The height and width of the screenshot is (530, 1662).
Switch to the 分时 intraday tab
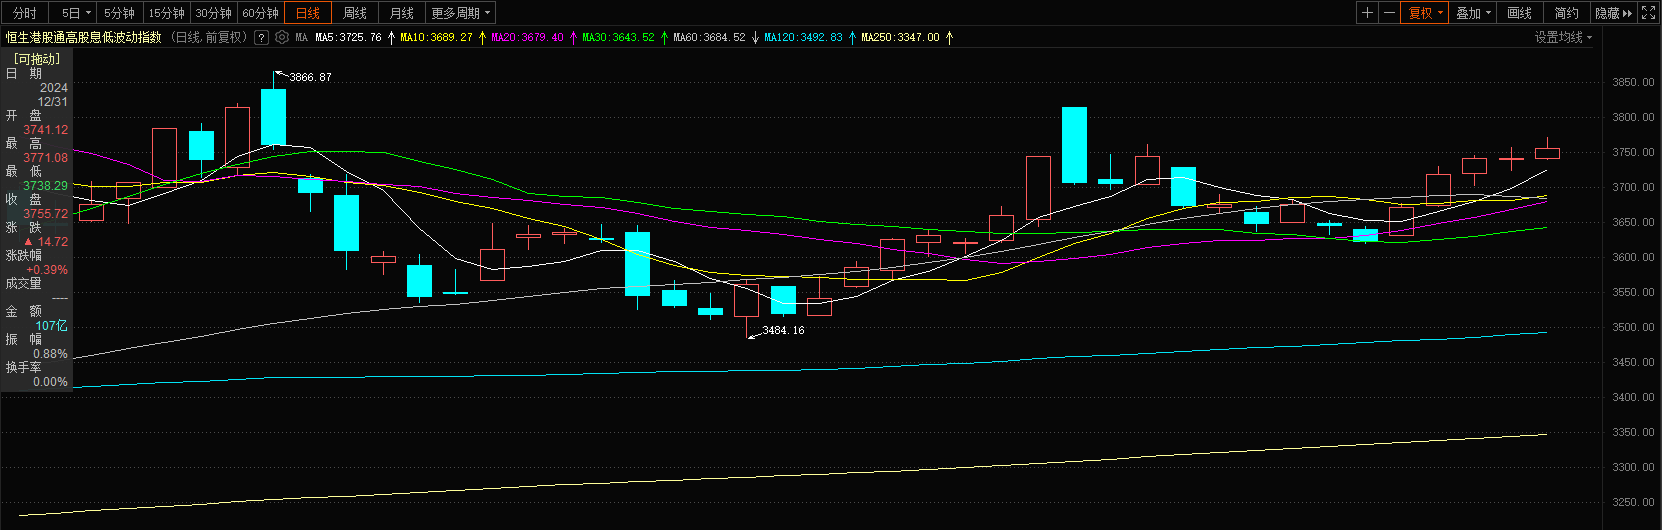point(25,13)
